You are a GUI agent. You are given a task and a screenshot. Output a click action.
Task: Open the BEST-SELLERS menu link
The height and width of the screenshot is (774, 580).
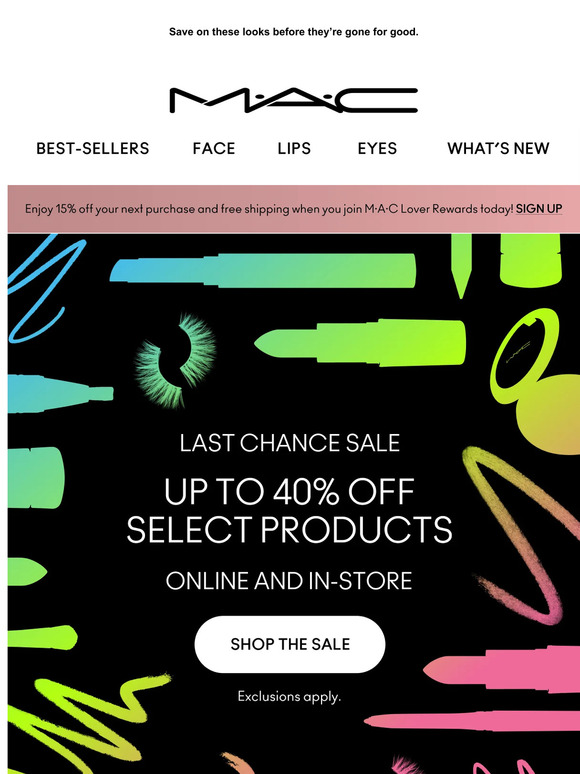[x=93, y=148]
